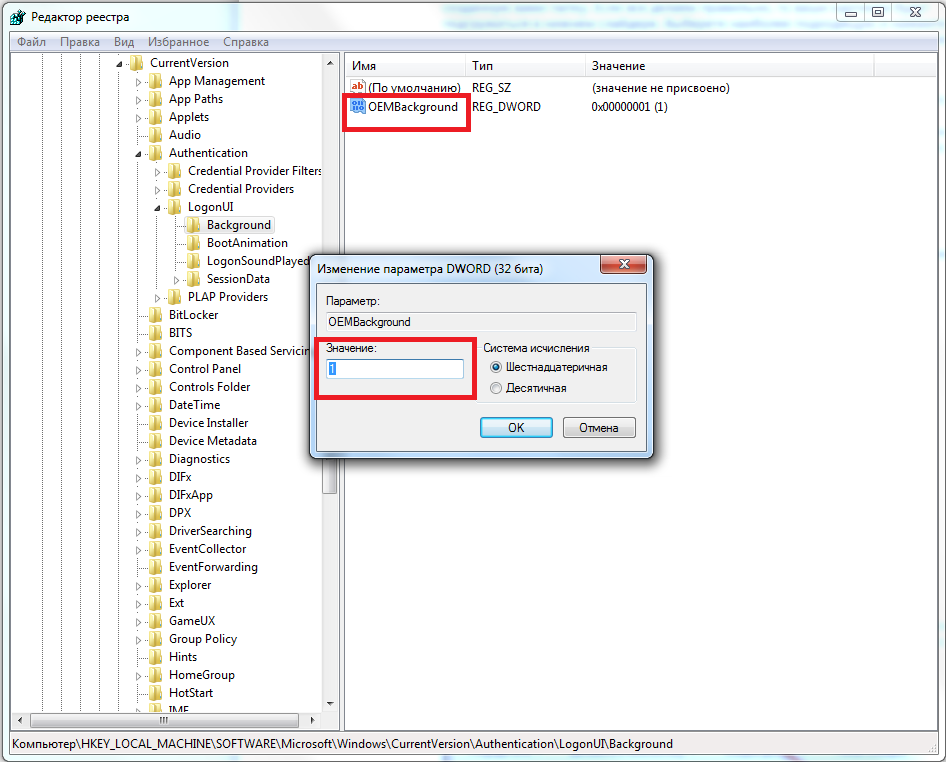Viewport: 946px width, 762px height.
Task: Click the default string value icon
Action: point(358,88)
